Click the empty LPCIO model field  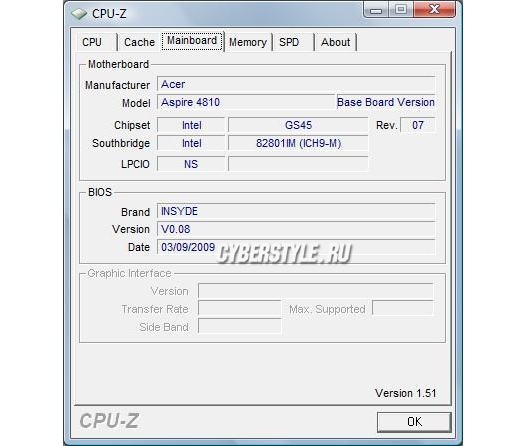(298, 164)
